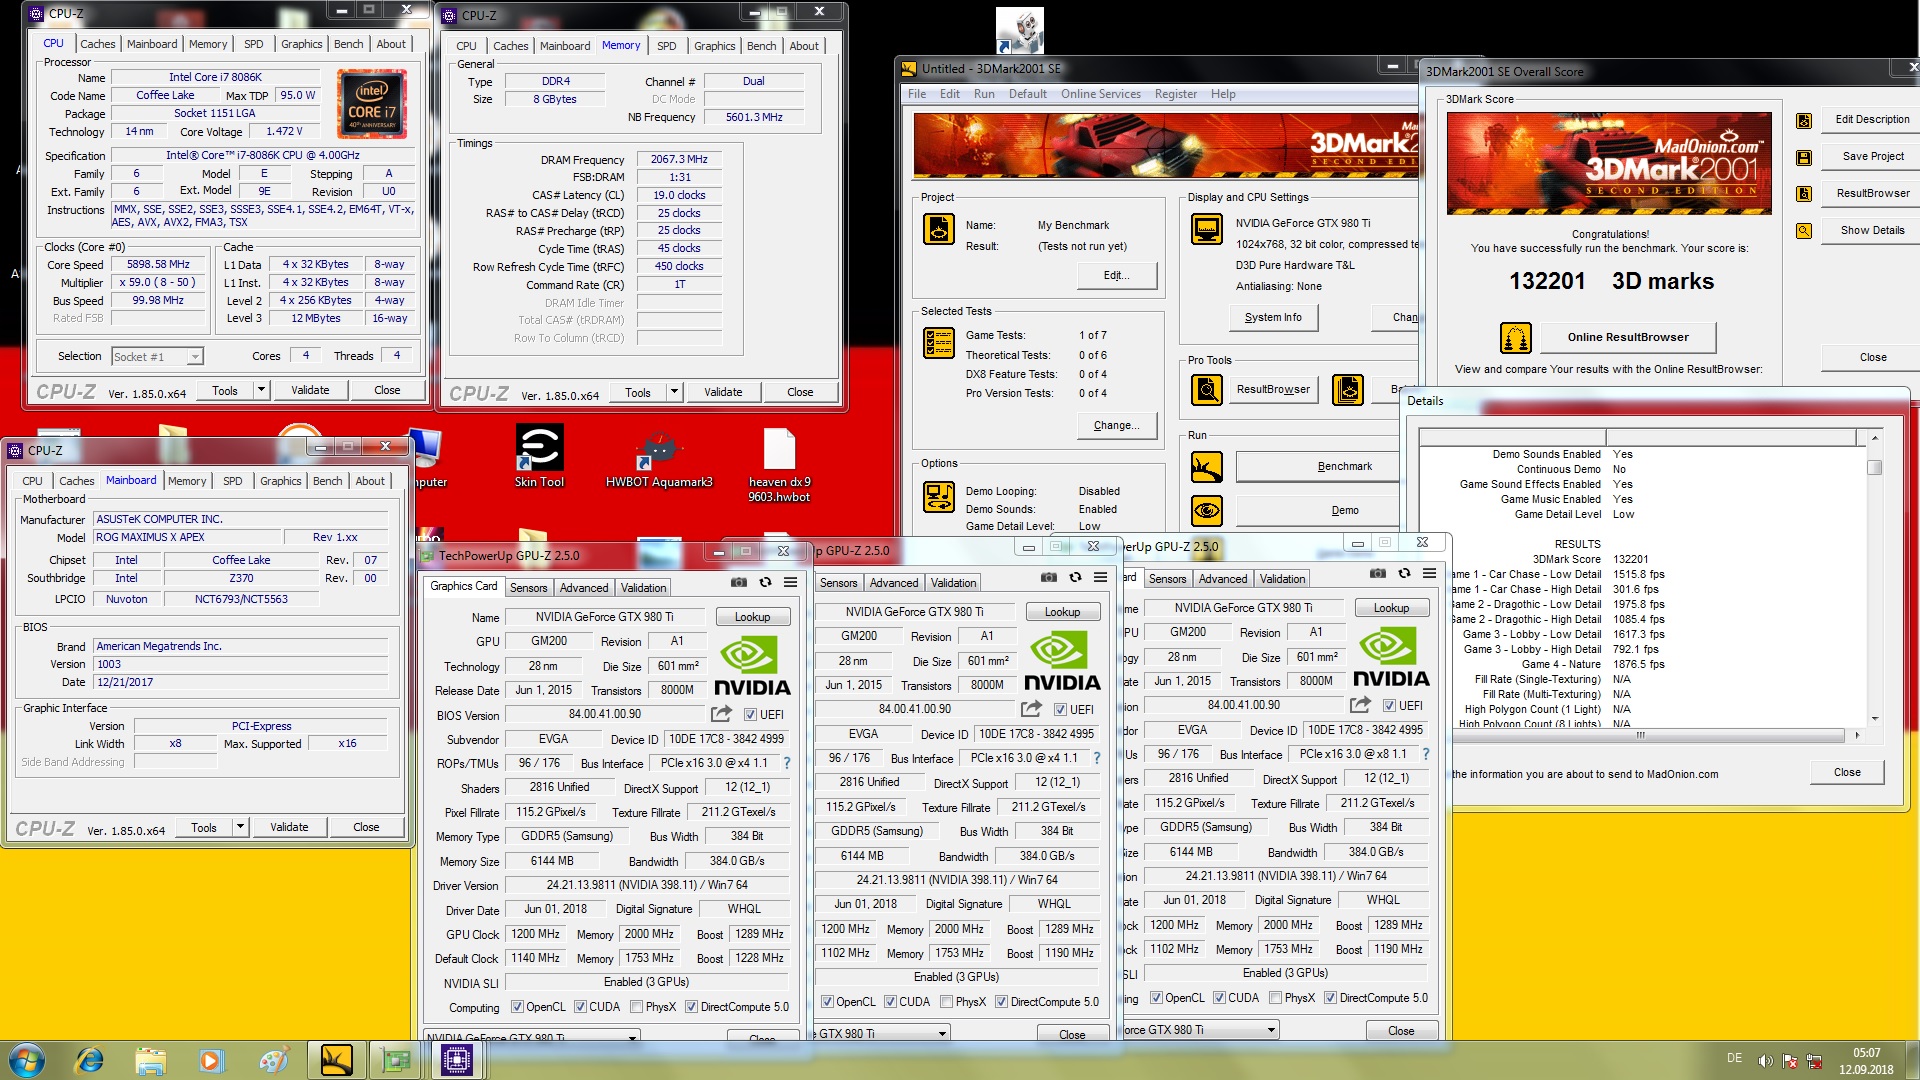The height and width of the screenshot is (1080, 1920).
Task: Toggle UEFI checkbox in first GPU-Z window
Action: pos(750,715)
